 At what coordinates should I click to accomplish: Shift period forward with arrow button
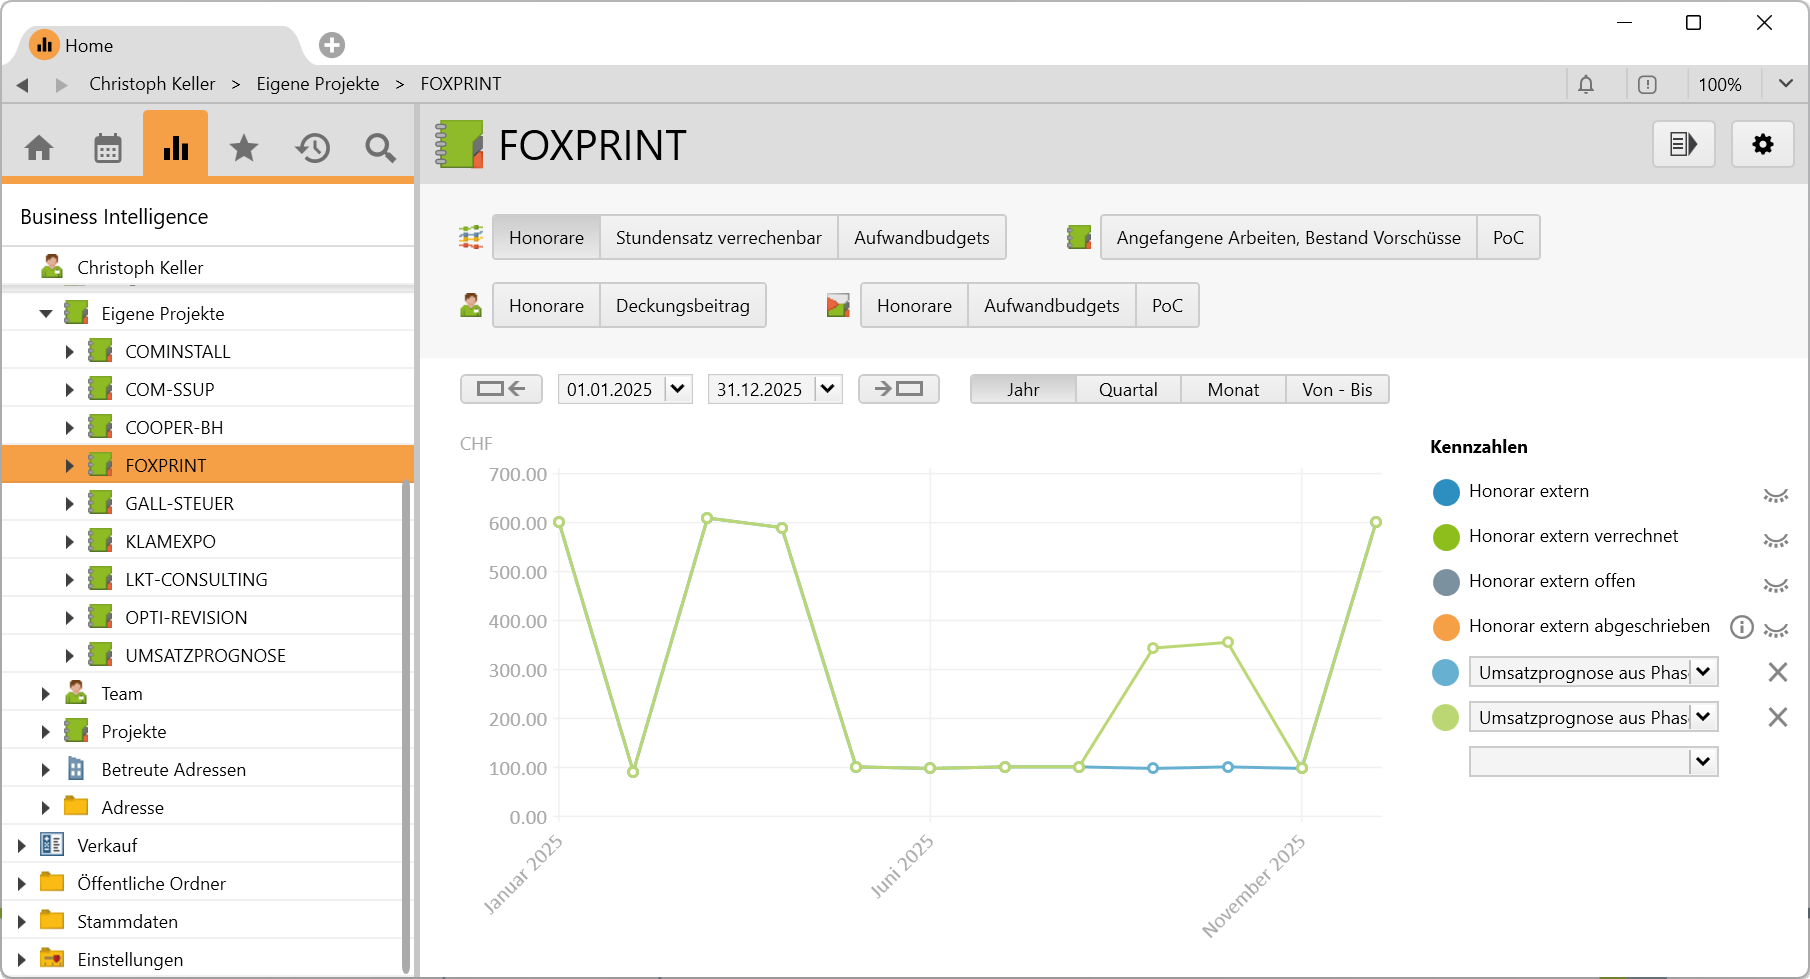pyautogui.click(x=898, y=389)
